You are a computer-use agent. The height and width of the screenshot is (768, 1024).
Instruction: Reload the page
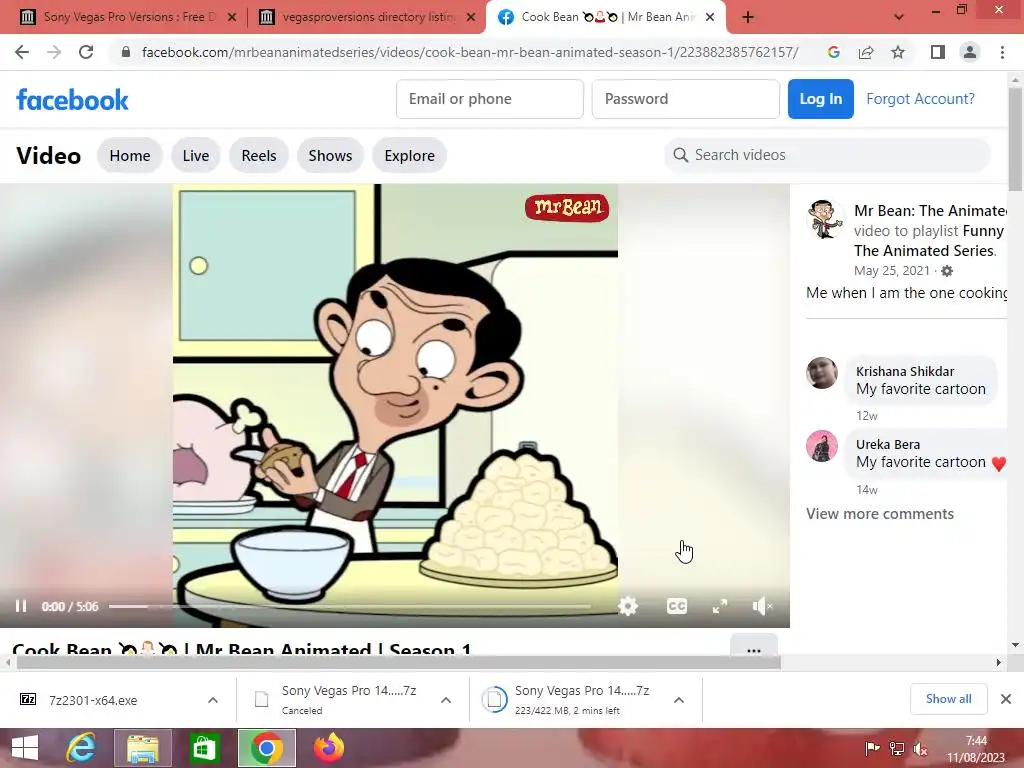click(x=86, y=52)
